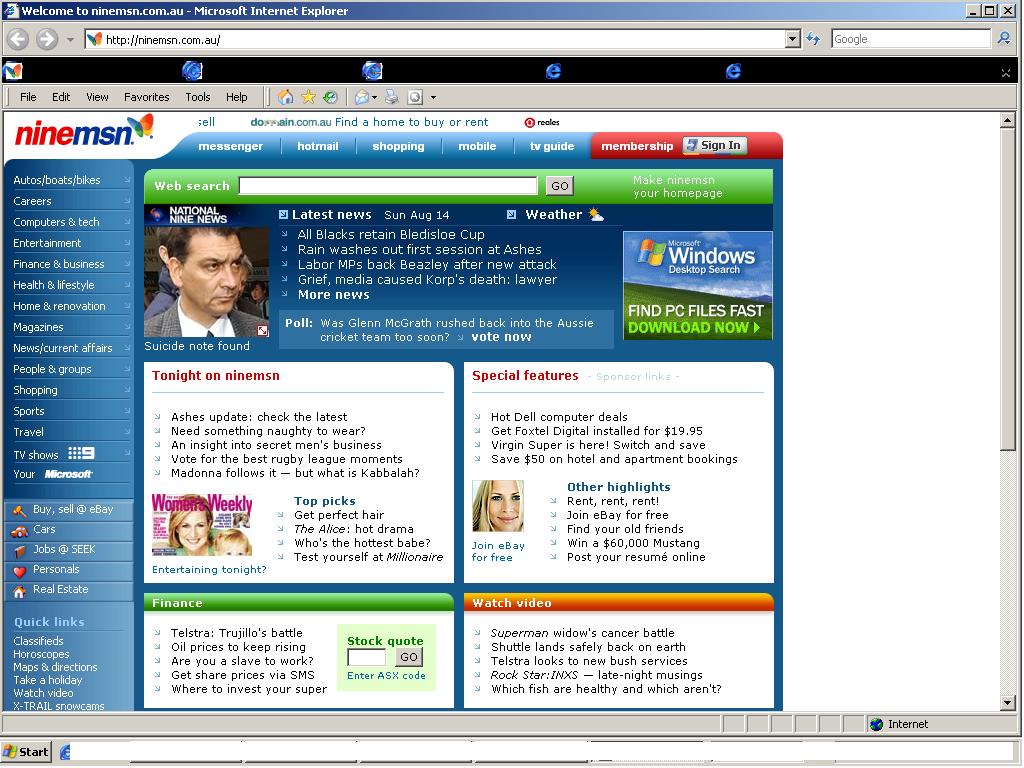The height and width of the screenshot is (768, 1024).
Task: Click the Real Estate house icon
Action: point(20,591)
